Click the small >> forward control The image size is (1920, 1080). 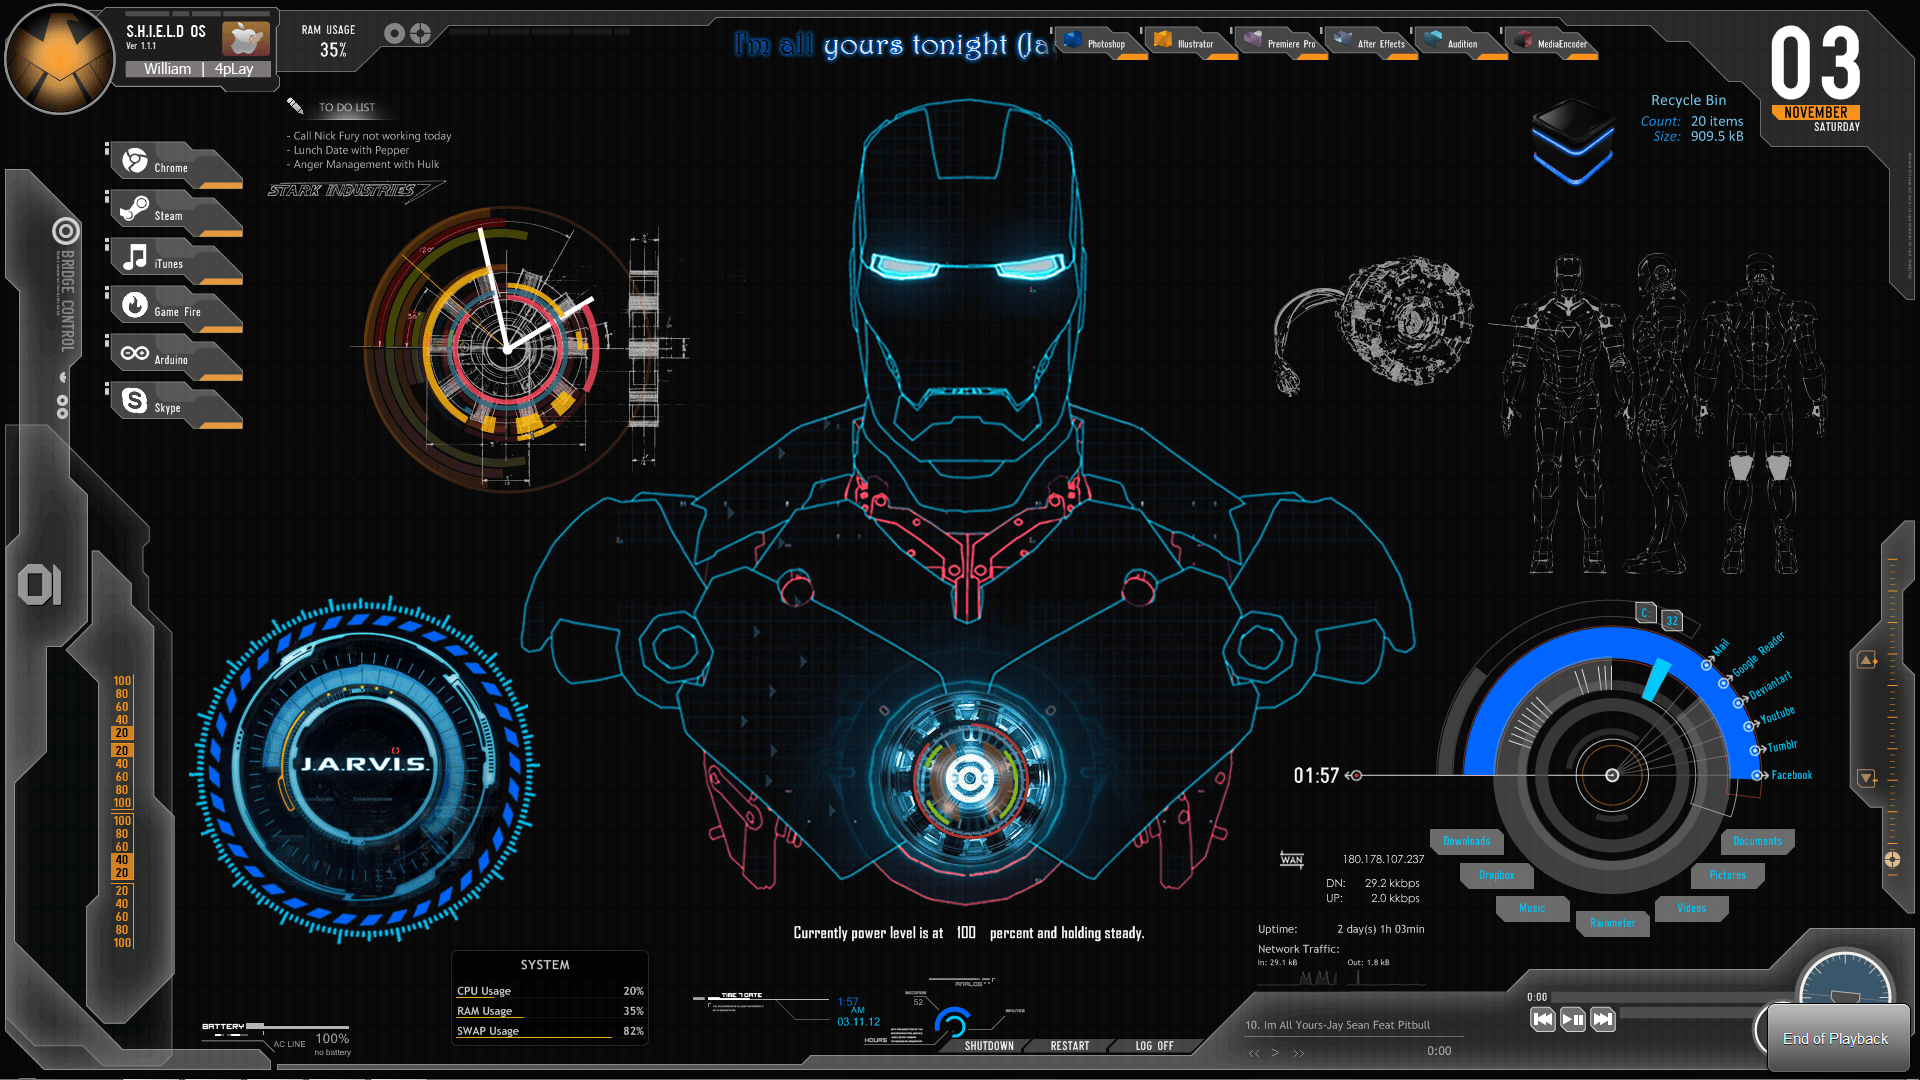[1298, 1053]
